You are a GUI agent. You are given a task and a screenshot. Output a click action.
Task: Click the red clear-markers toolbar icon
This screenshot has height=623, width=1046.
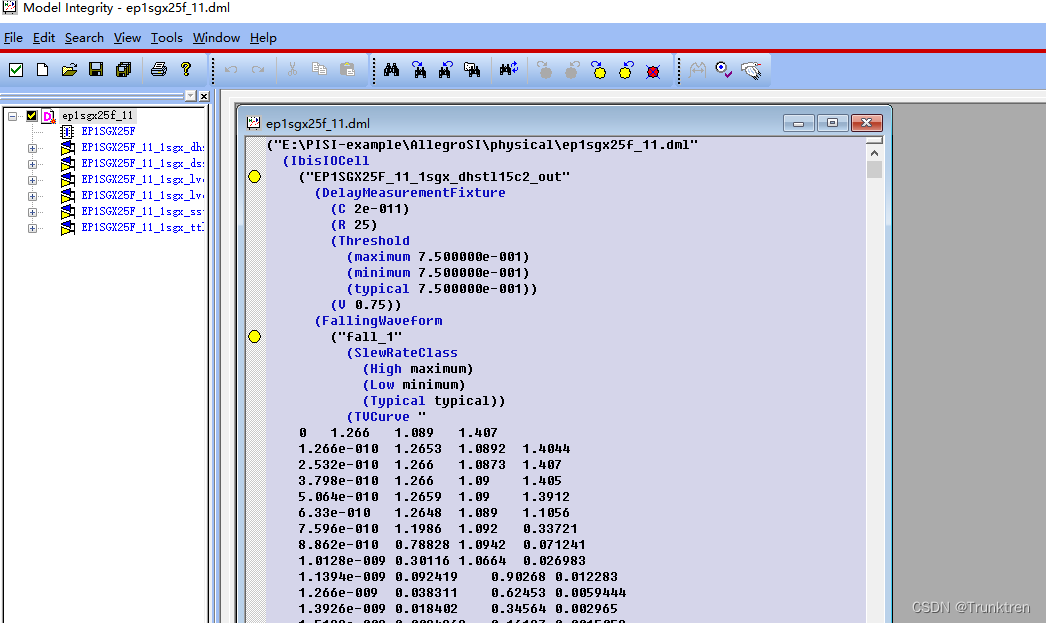[655, 69]
